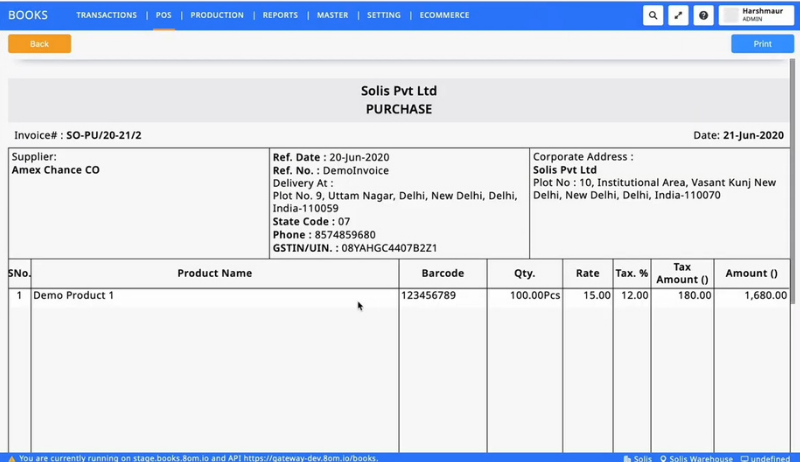Open the SETTING menu

[384, 15]
